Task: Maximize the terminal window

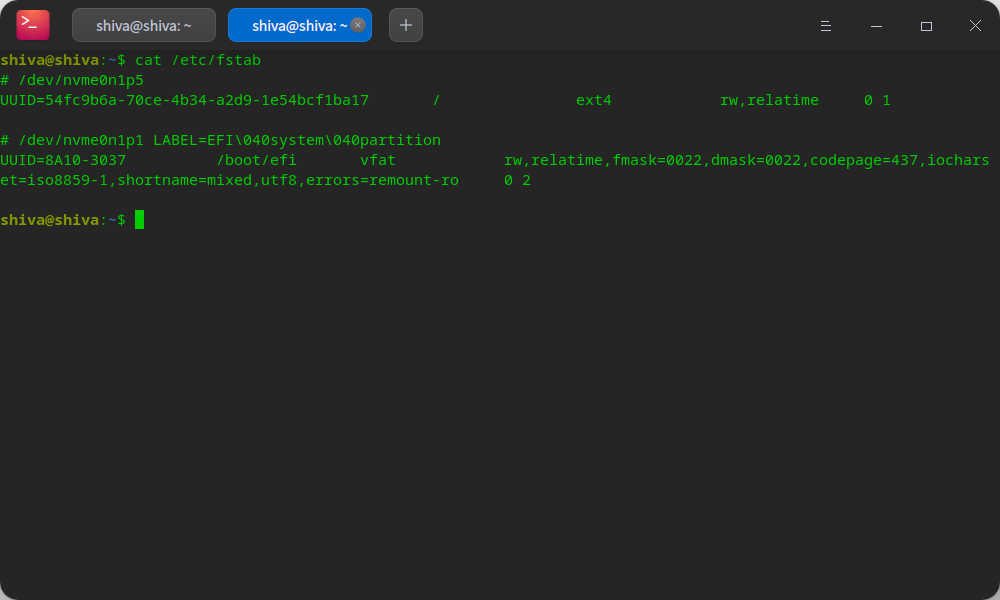Action: click(x=926, y=26)
